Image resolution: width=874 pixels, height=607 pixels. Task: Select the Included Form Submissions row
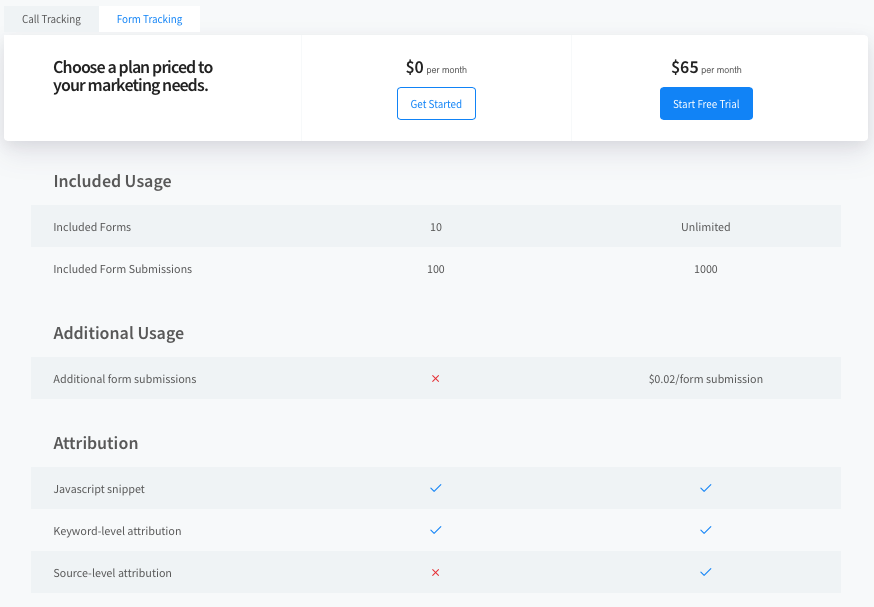tap(122, 269)
